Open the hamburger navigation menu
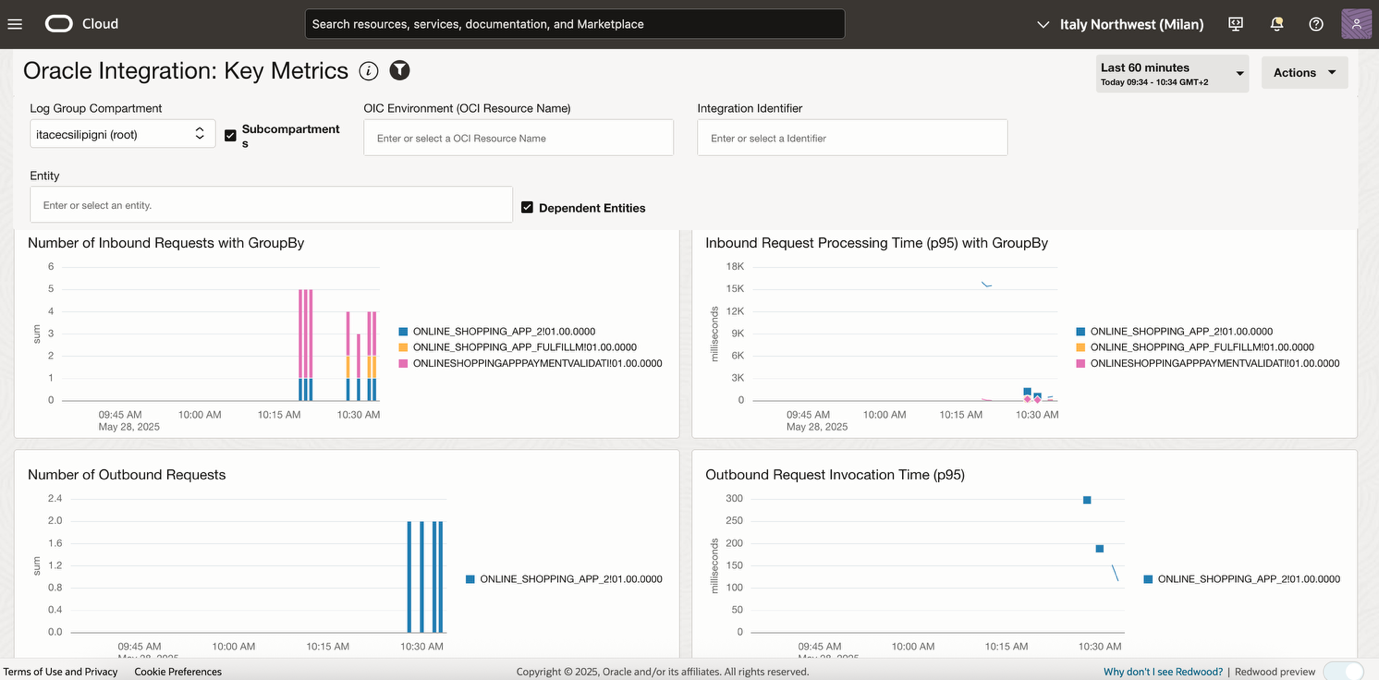 (x=15, y=24)
